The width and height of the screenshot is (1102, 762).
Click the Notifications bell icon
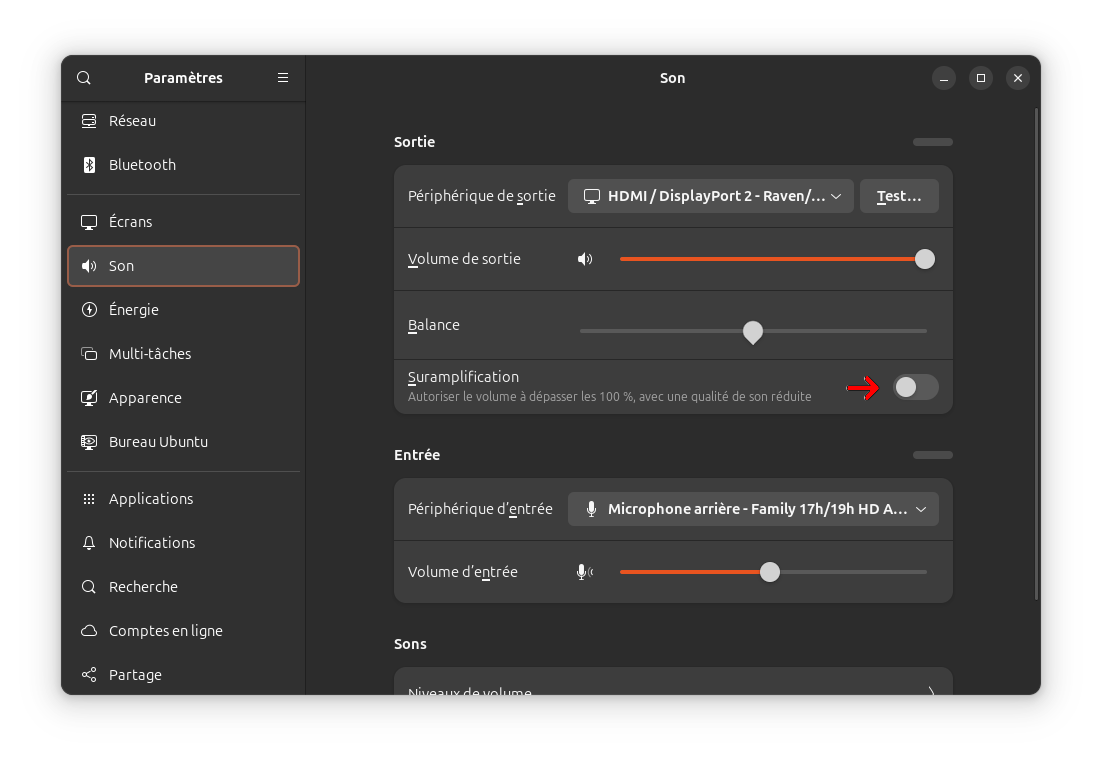tap(89, 543)
